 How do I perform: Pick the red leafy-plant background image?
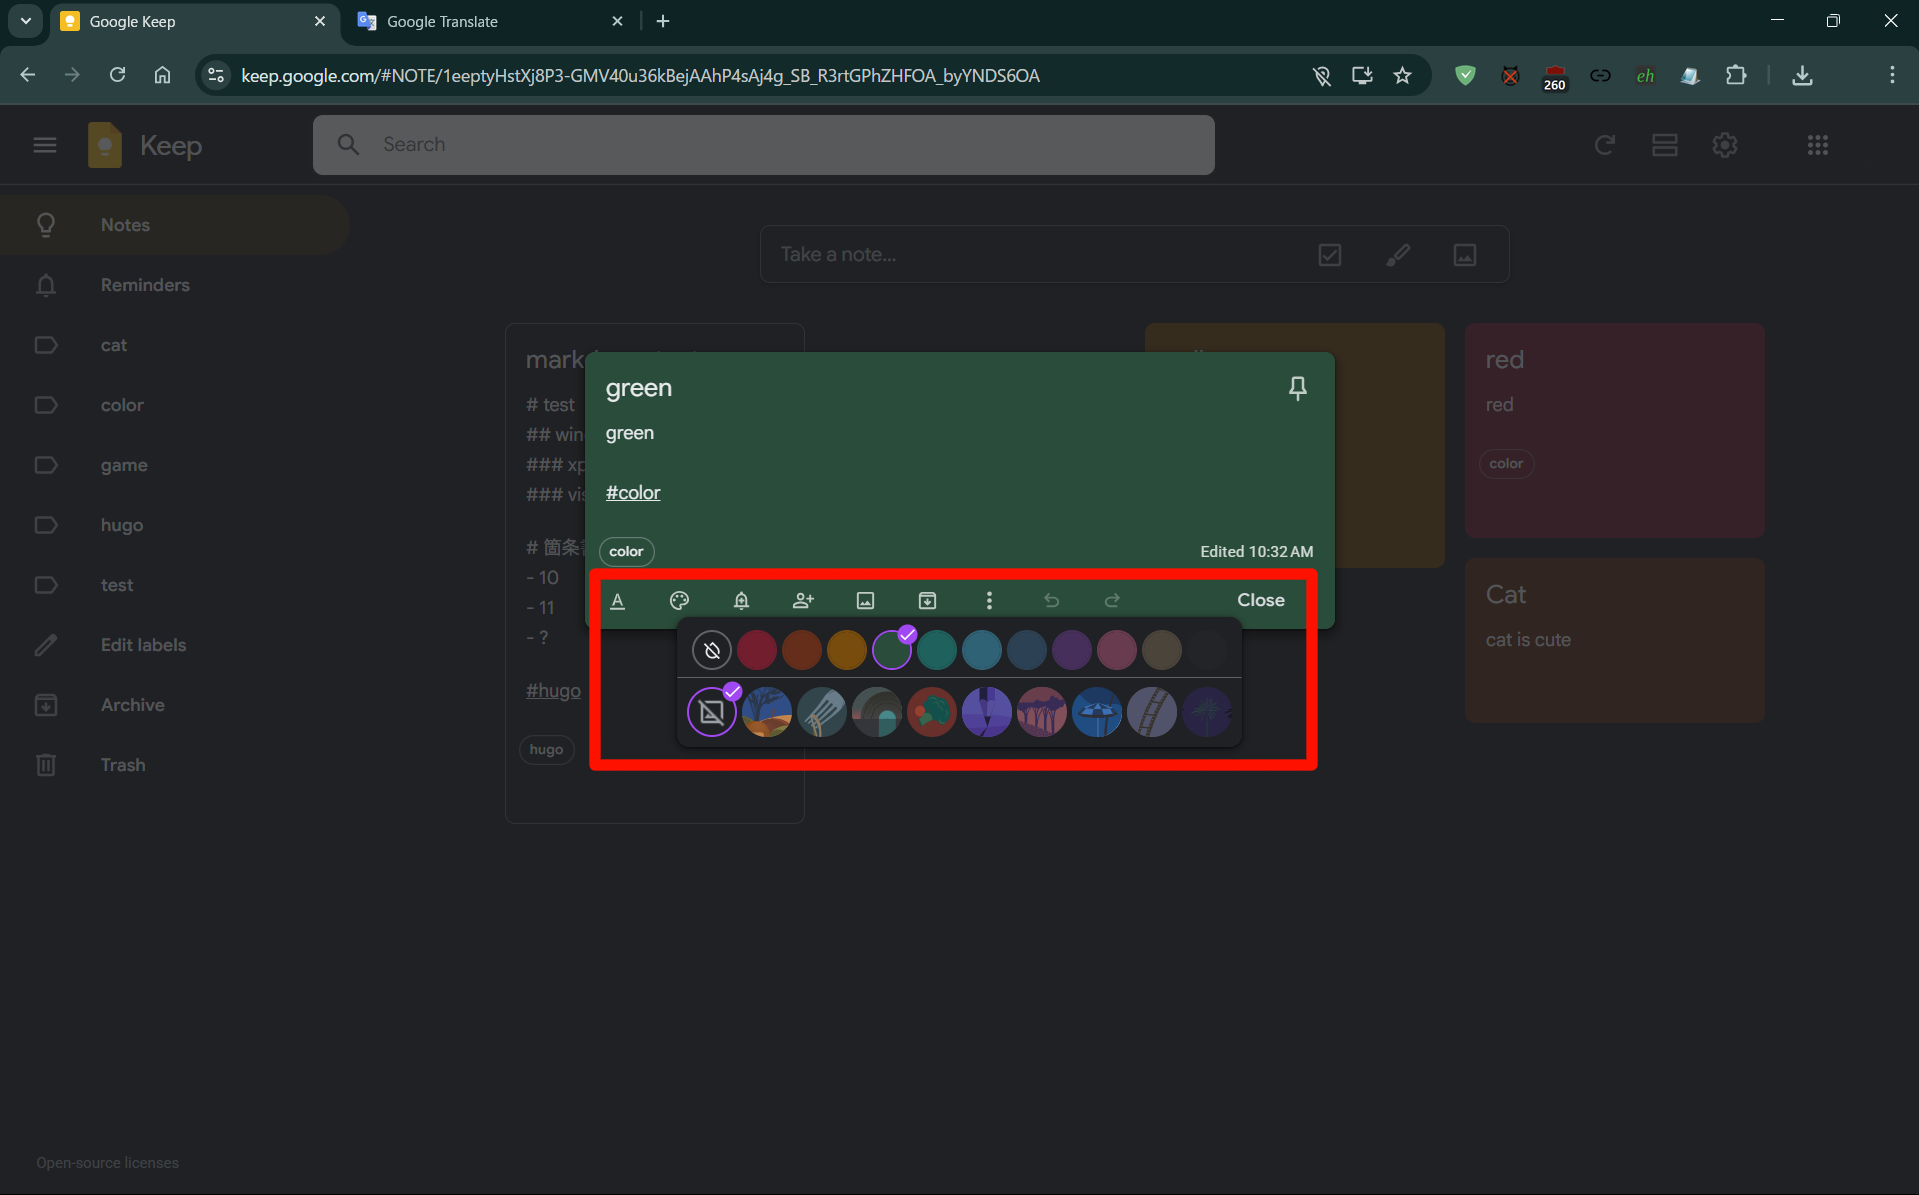tap(932, 712)
